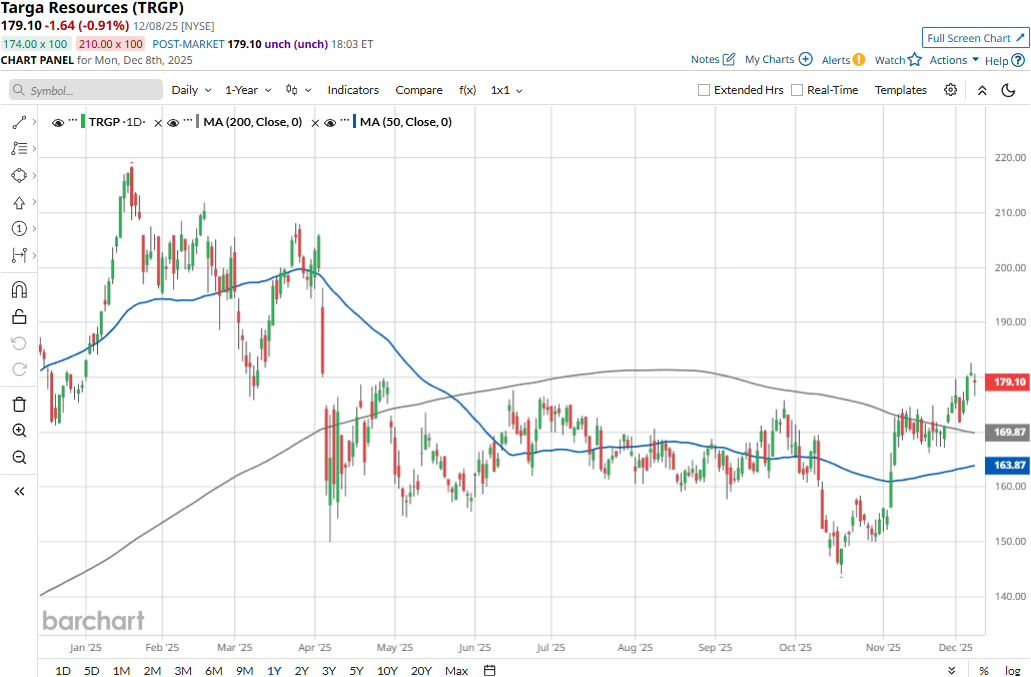Click the Symbol search input field
Image resolution: width=1031 pixels, height=677 pixels.
pyautogui.click(x=86, y=90)
